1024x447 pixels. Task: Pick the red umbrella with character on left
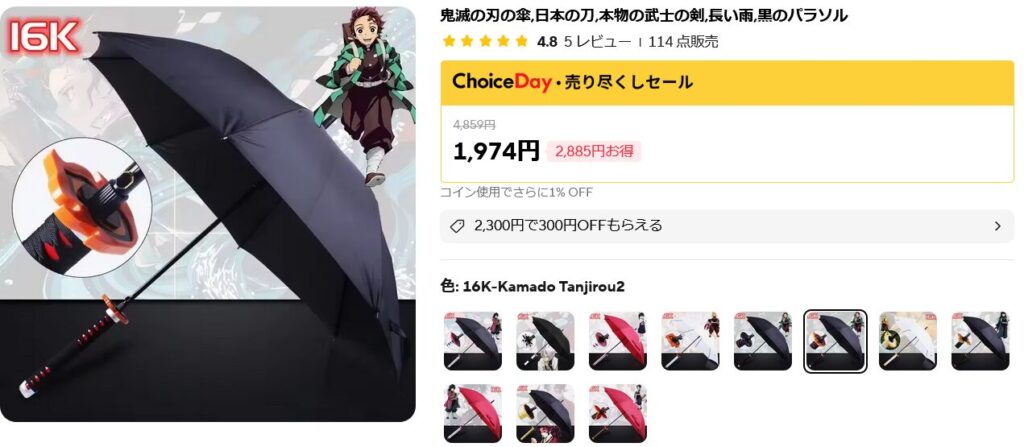tap(473, 414)
